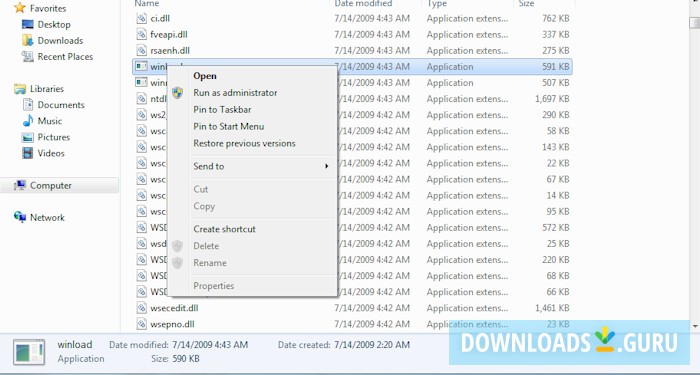Click the shield icon beside Rename
Viewport: 700px width, 375px height.
[x=178, y=263]
